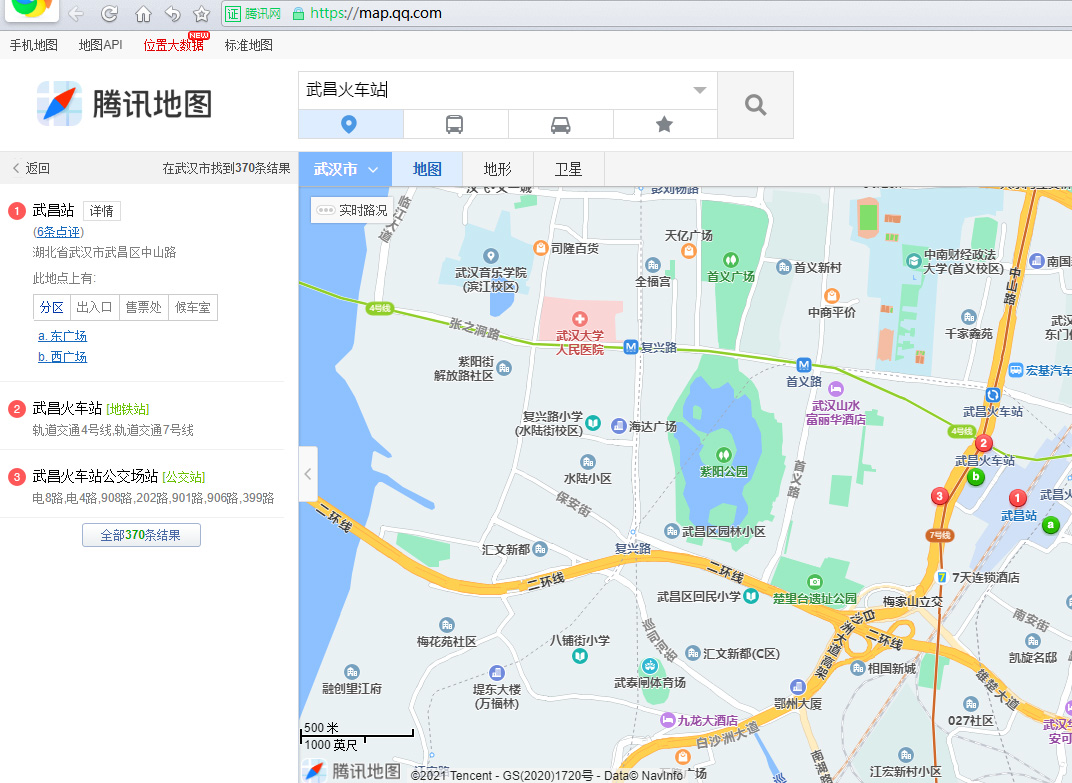Switch to 卫星 satellite view tab
Image resolution: width=1072 pixels, height=783 pixels.
[569, 169]
